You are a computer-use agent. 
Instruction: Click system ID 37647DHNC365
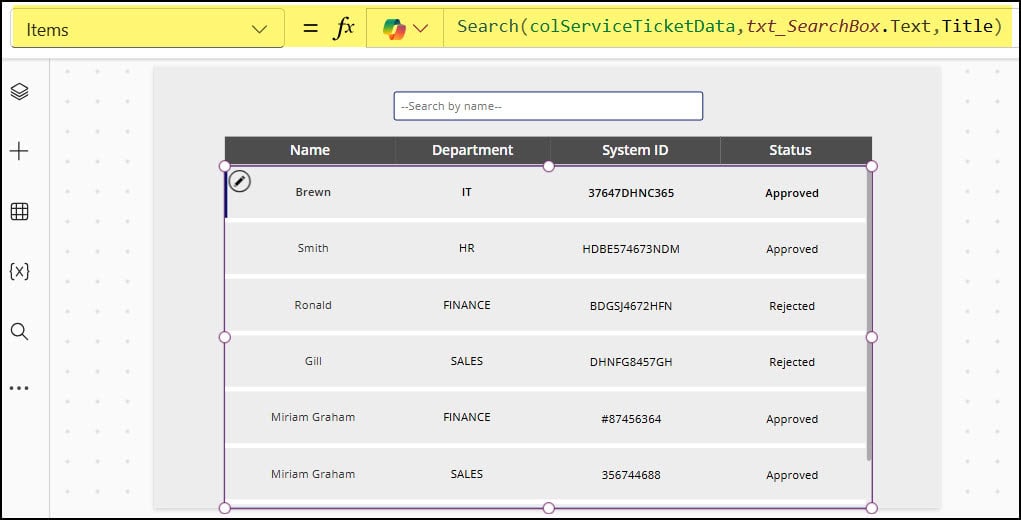click(x=631, y=193)
